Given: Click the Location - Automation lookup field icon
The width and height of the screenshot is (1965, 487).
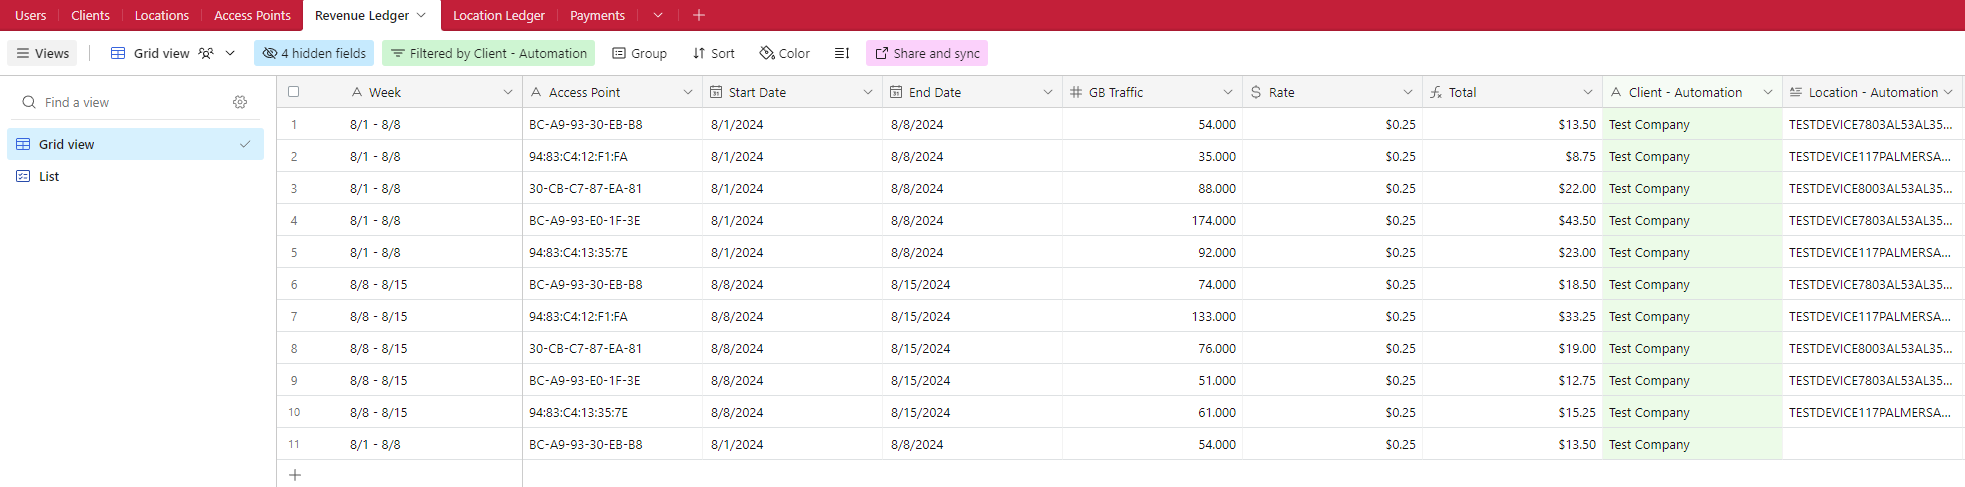Looking at the screenshot, I should (1796, 92).
